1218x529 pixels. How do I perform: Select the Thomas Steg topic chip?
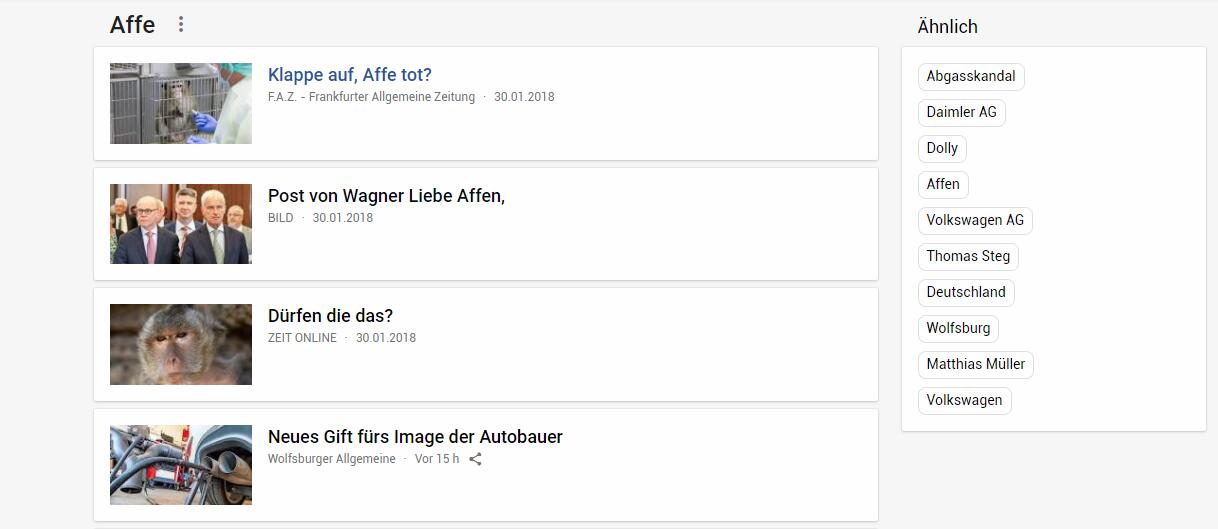point(968,256)
